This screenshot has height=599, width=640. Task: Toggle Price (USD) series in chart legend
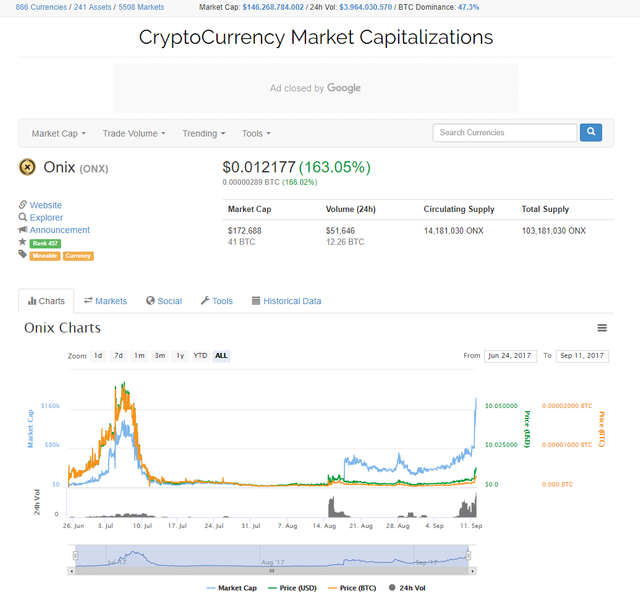(292, 588)
